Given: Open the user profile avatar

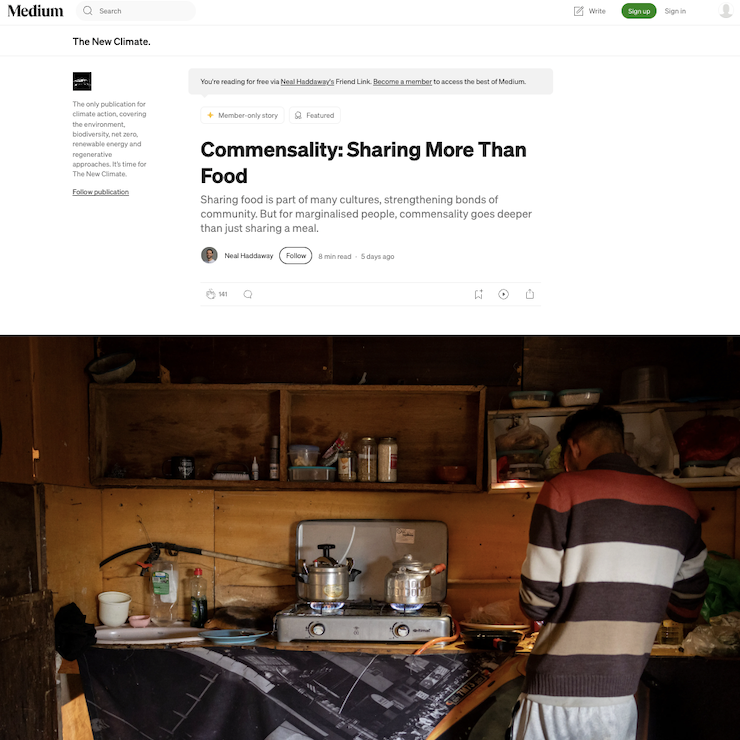Looking at the screenshot, I should coord(725,10).
